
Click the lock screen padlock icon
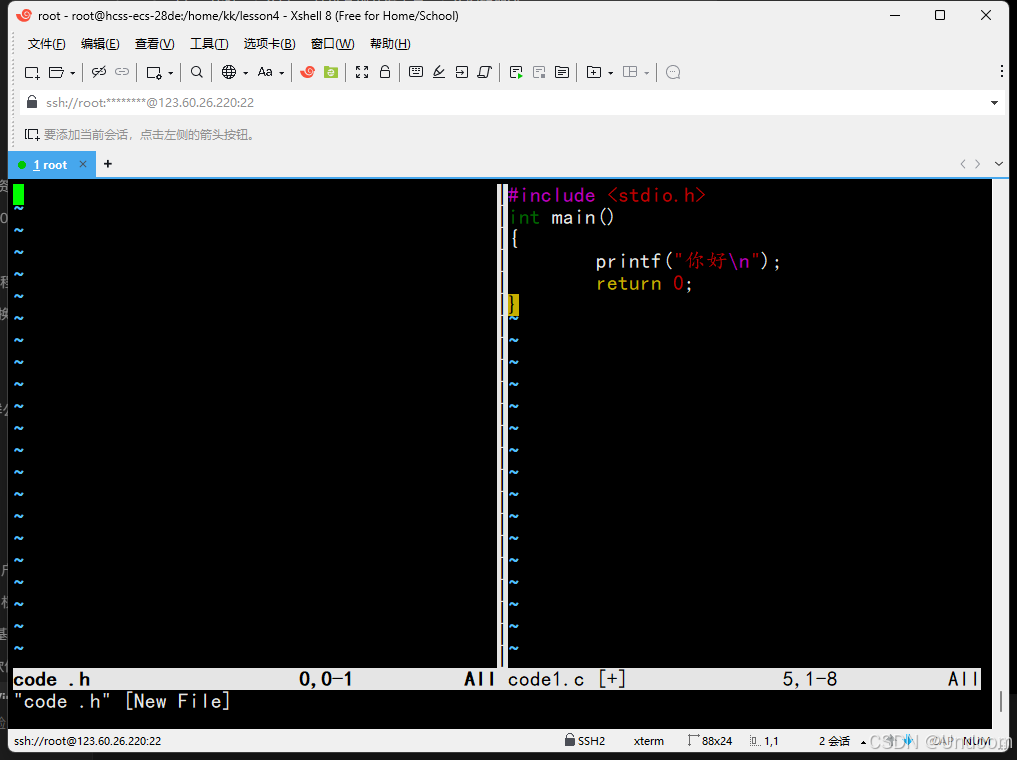pyautogui.click(x=385, y=72)
